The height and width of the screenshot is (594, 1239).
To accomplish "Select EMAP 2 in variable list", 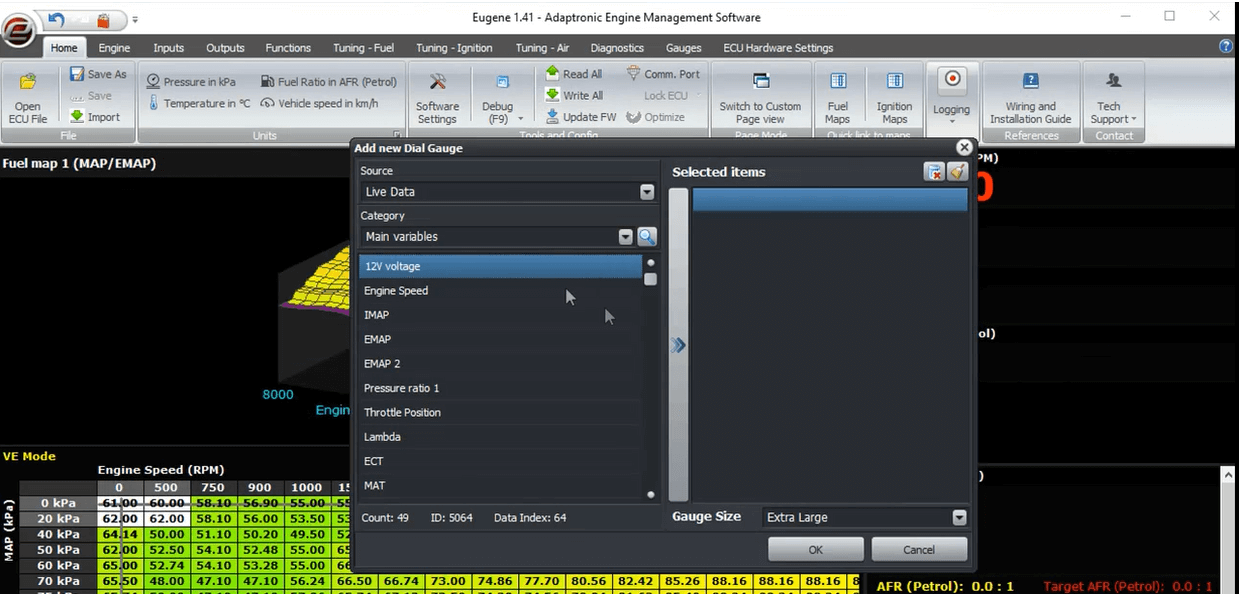I will click(500, 364).
